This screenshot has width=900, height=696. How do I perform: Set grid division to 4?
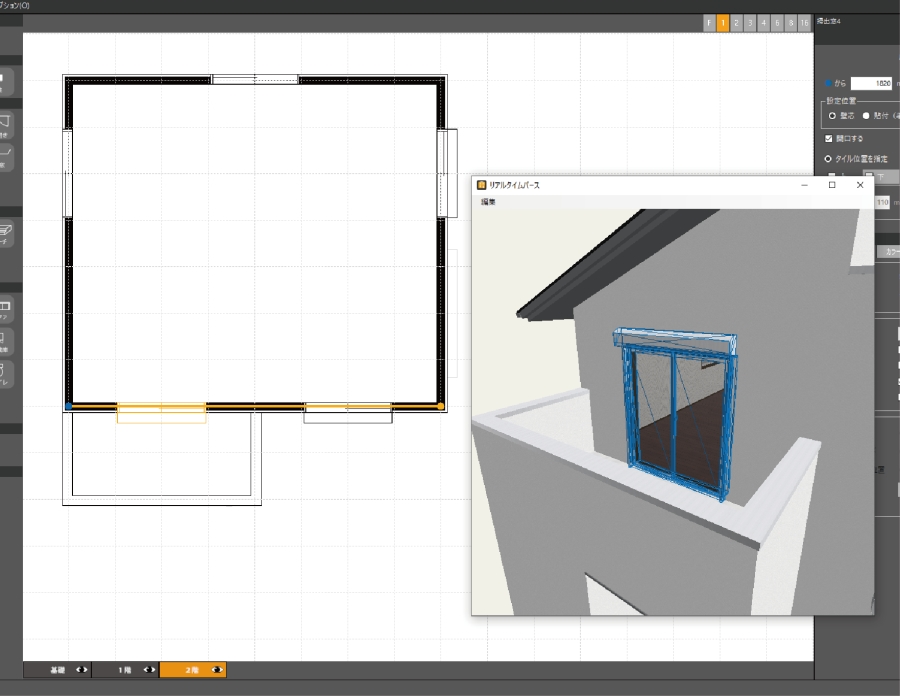point(763,22)
